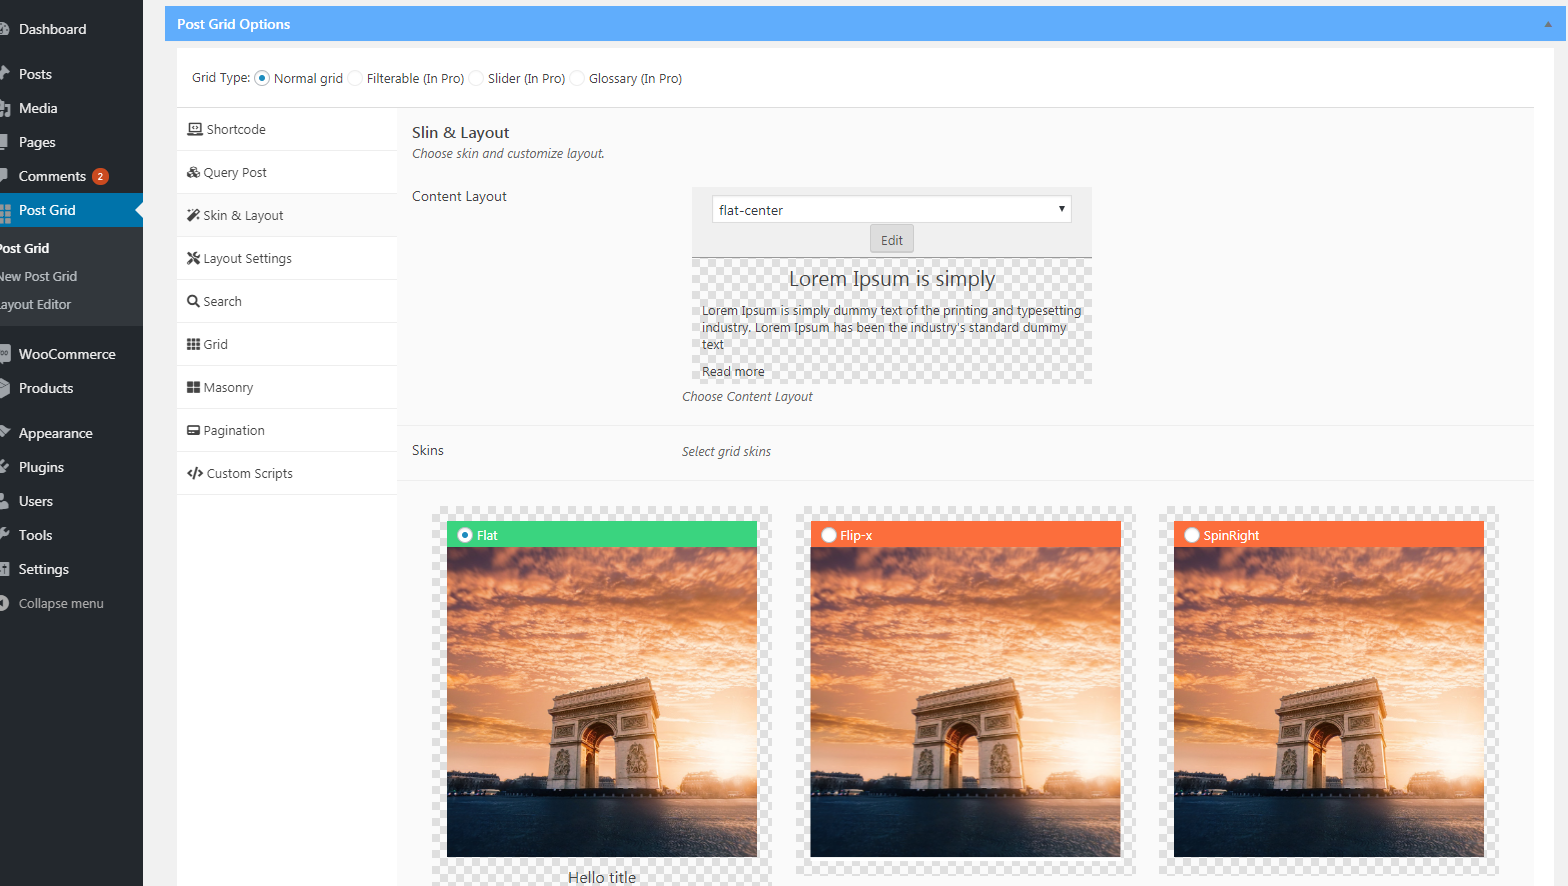The image size is (1568, 886).
Task: Click the Grid tab icon
Action: coord(193,344)
